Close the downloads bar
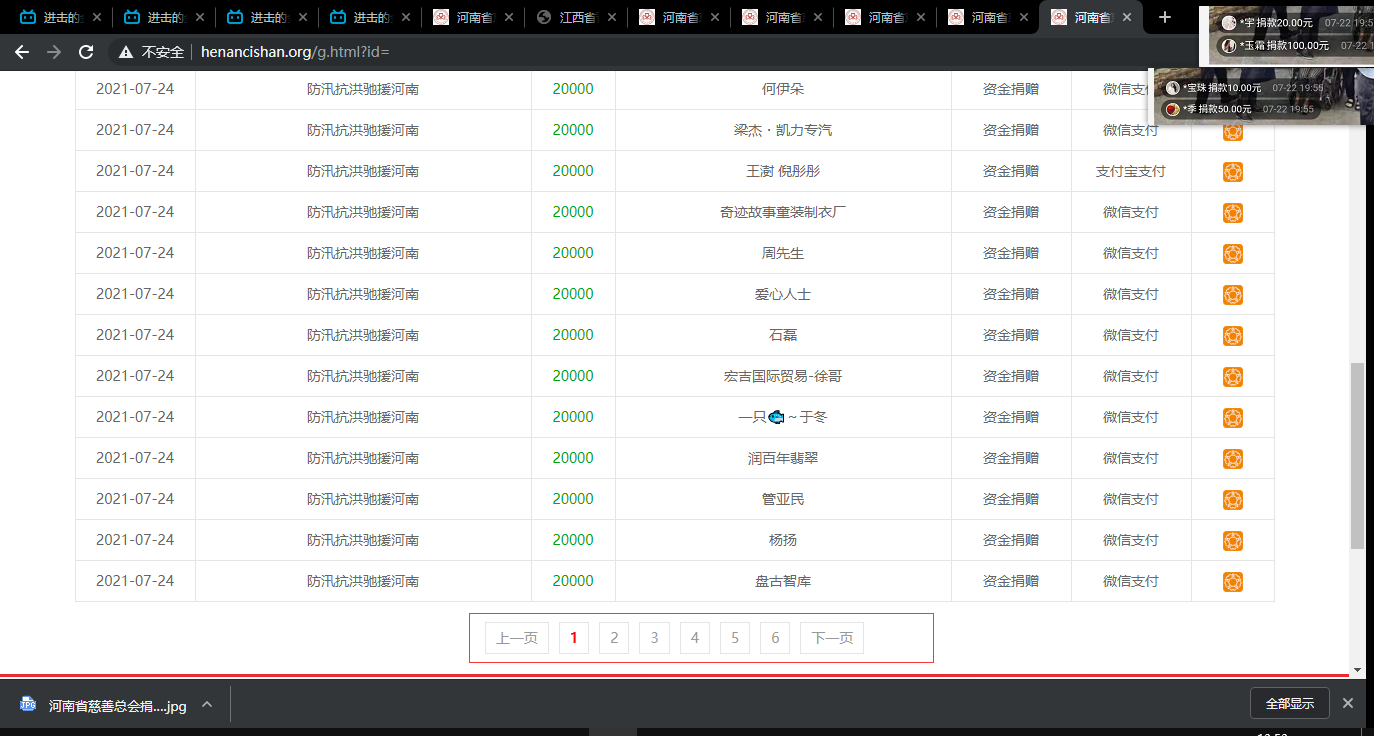The width and height of the screenshot is (1374, 736). tap(1348, 703)
